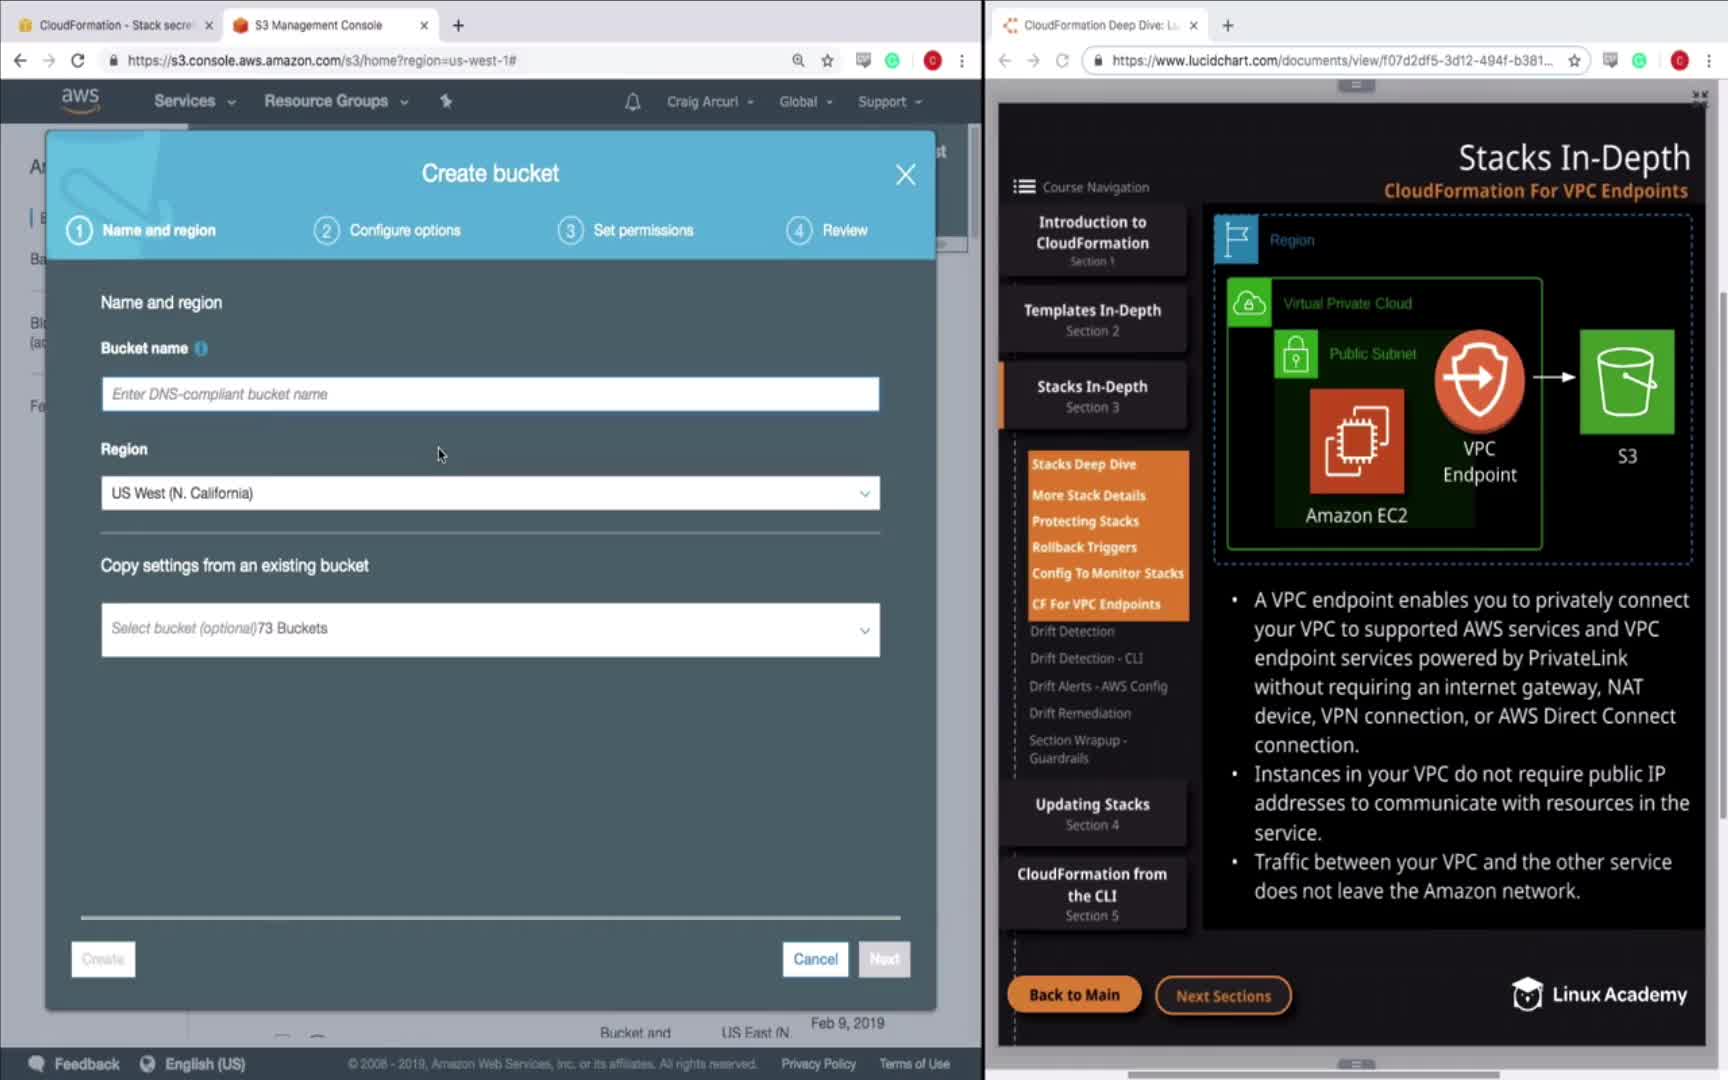Open Templates In-Depth Section 2

coord(1092,319)
